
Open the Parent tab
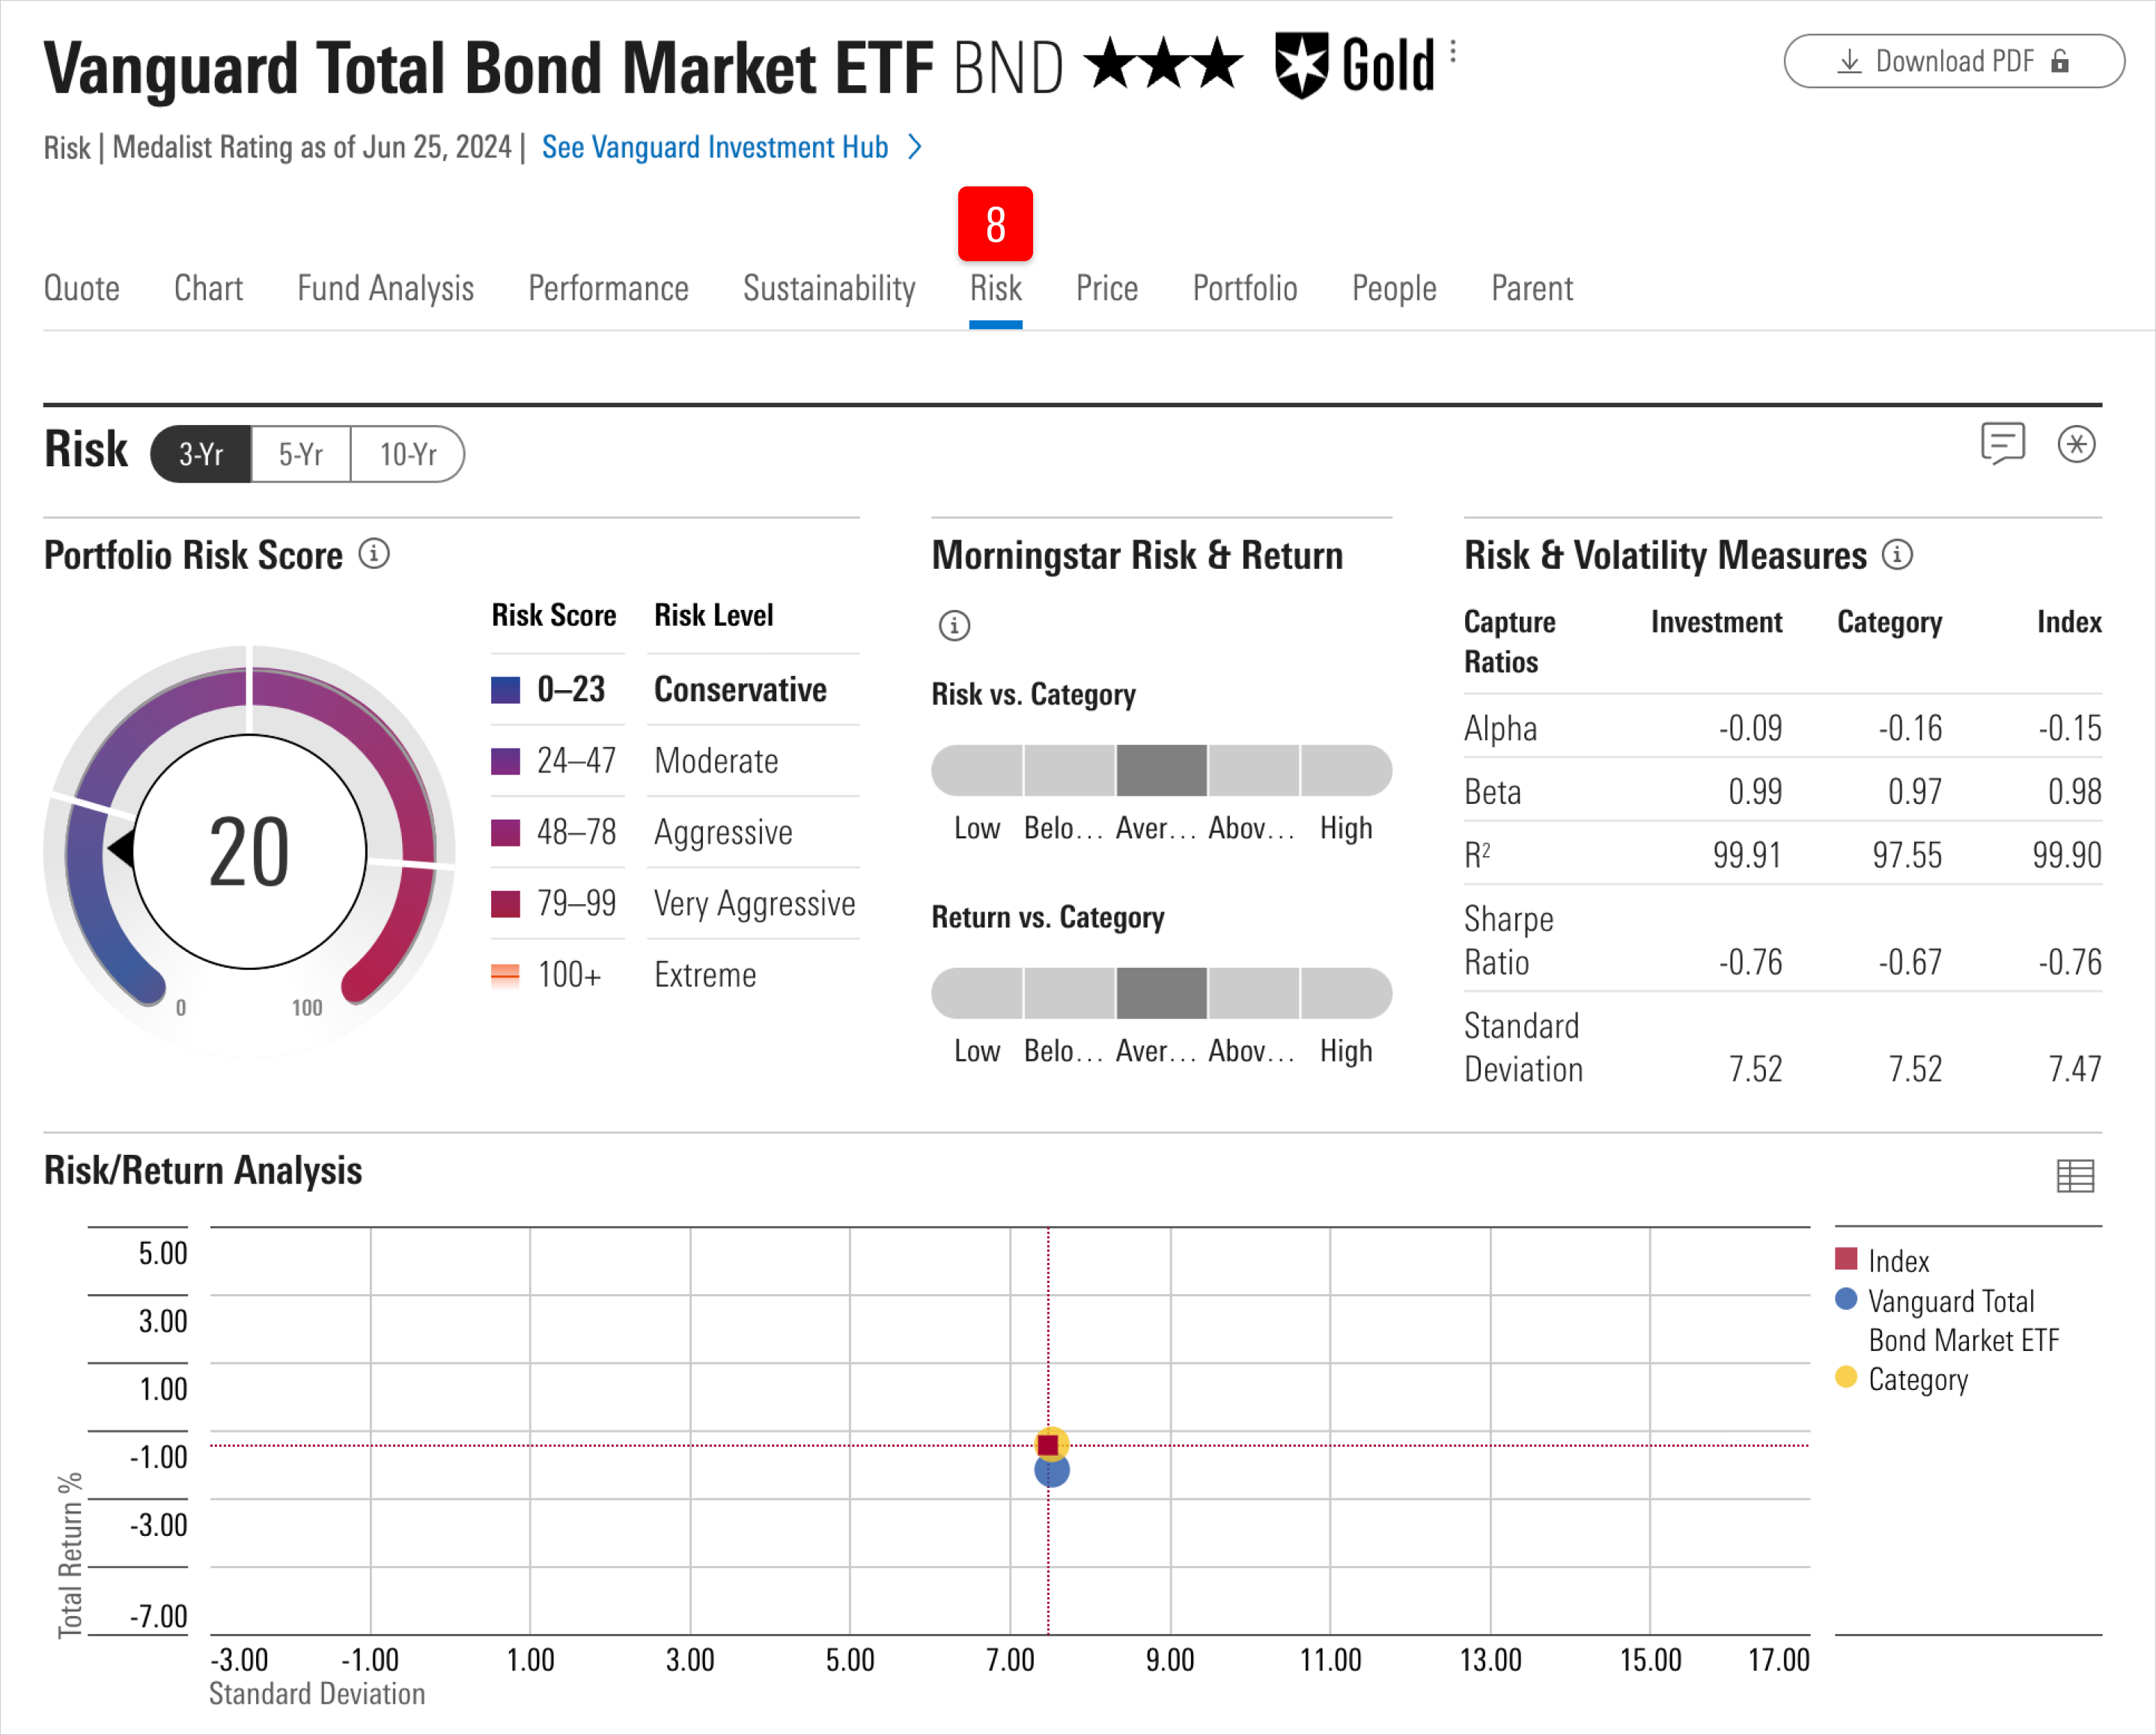tap(1532, 288)
